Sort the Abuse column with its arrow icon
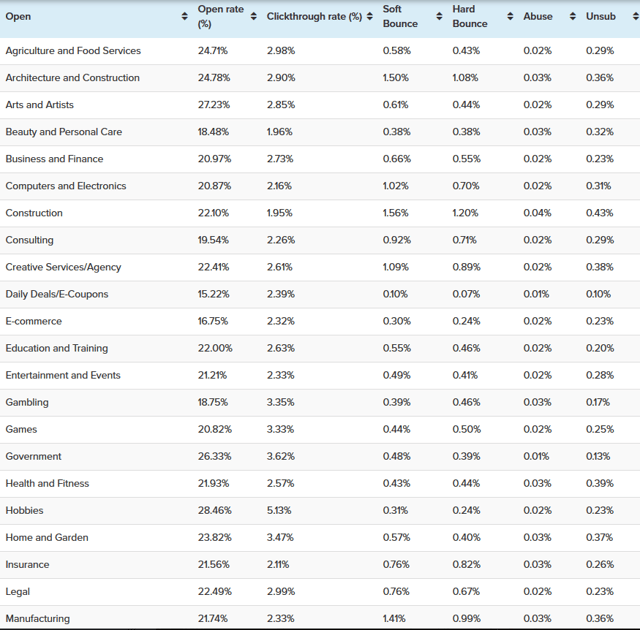The image size is (640, 630). (x=571, y=17)
